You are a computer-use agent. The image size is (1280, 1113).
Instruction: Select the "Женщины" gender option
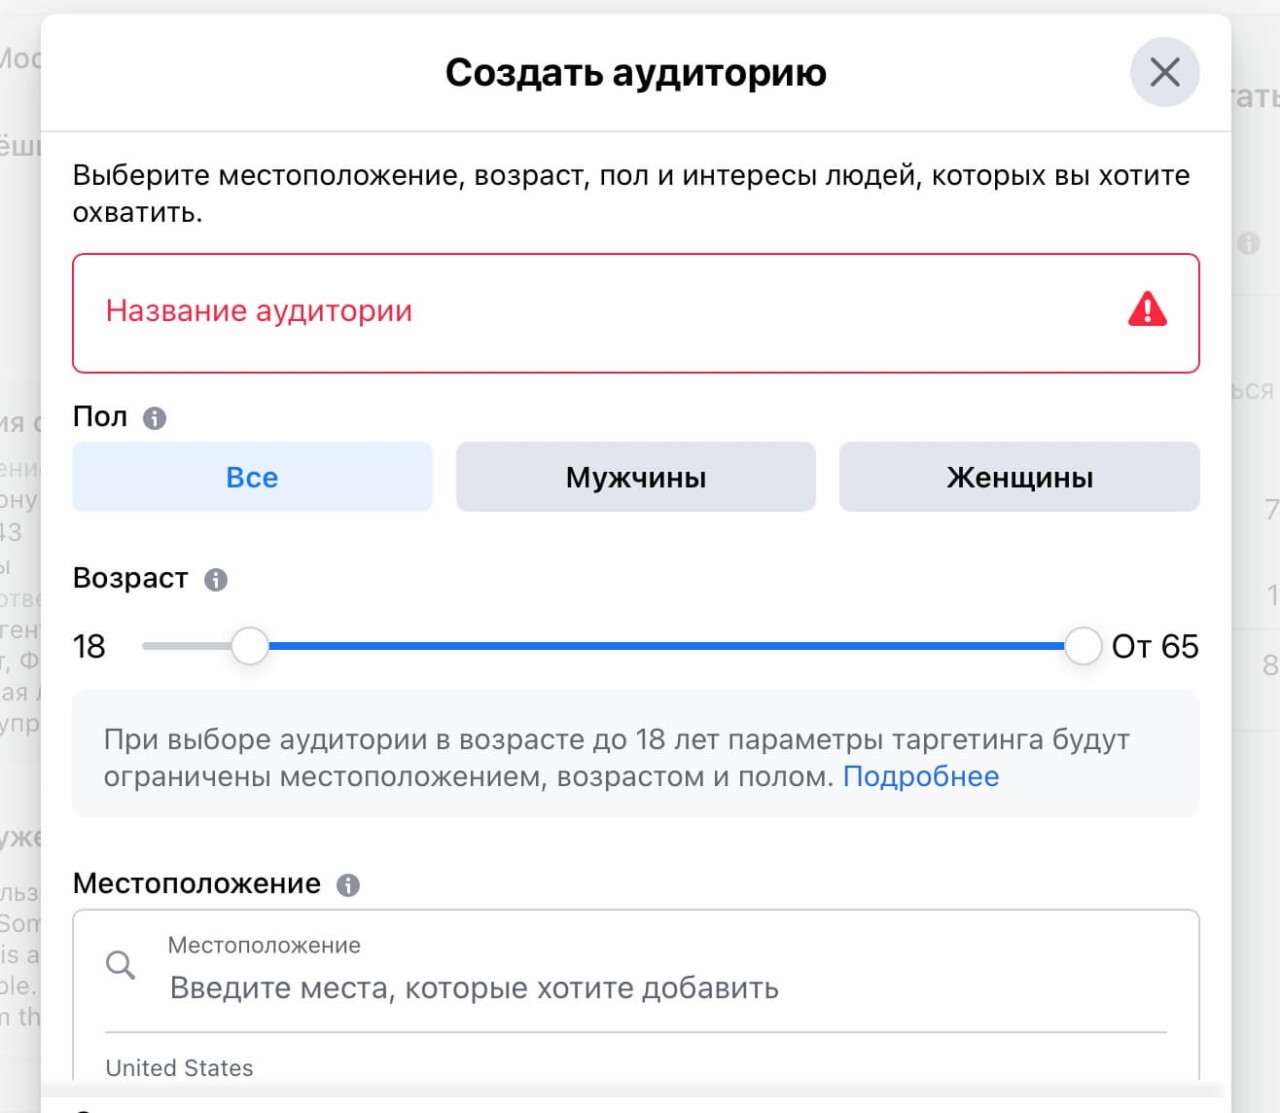click(x=1018, y=477)
